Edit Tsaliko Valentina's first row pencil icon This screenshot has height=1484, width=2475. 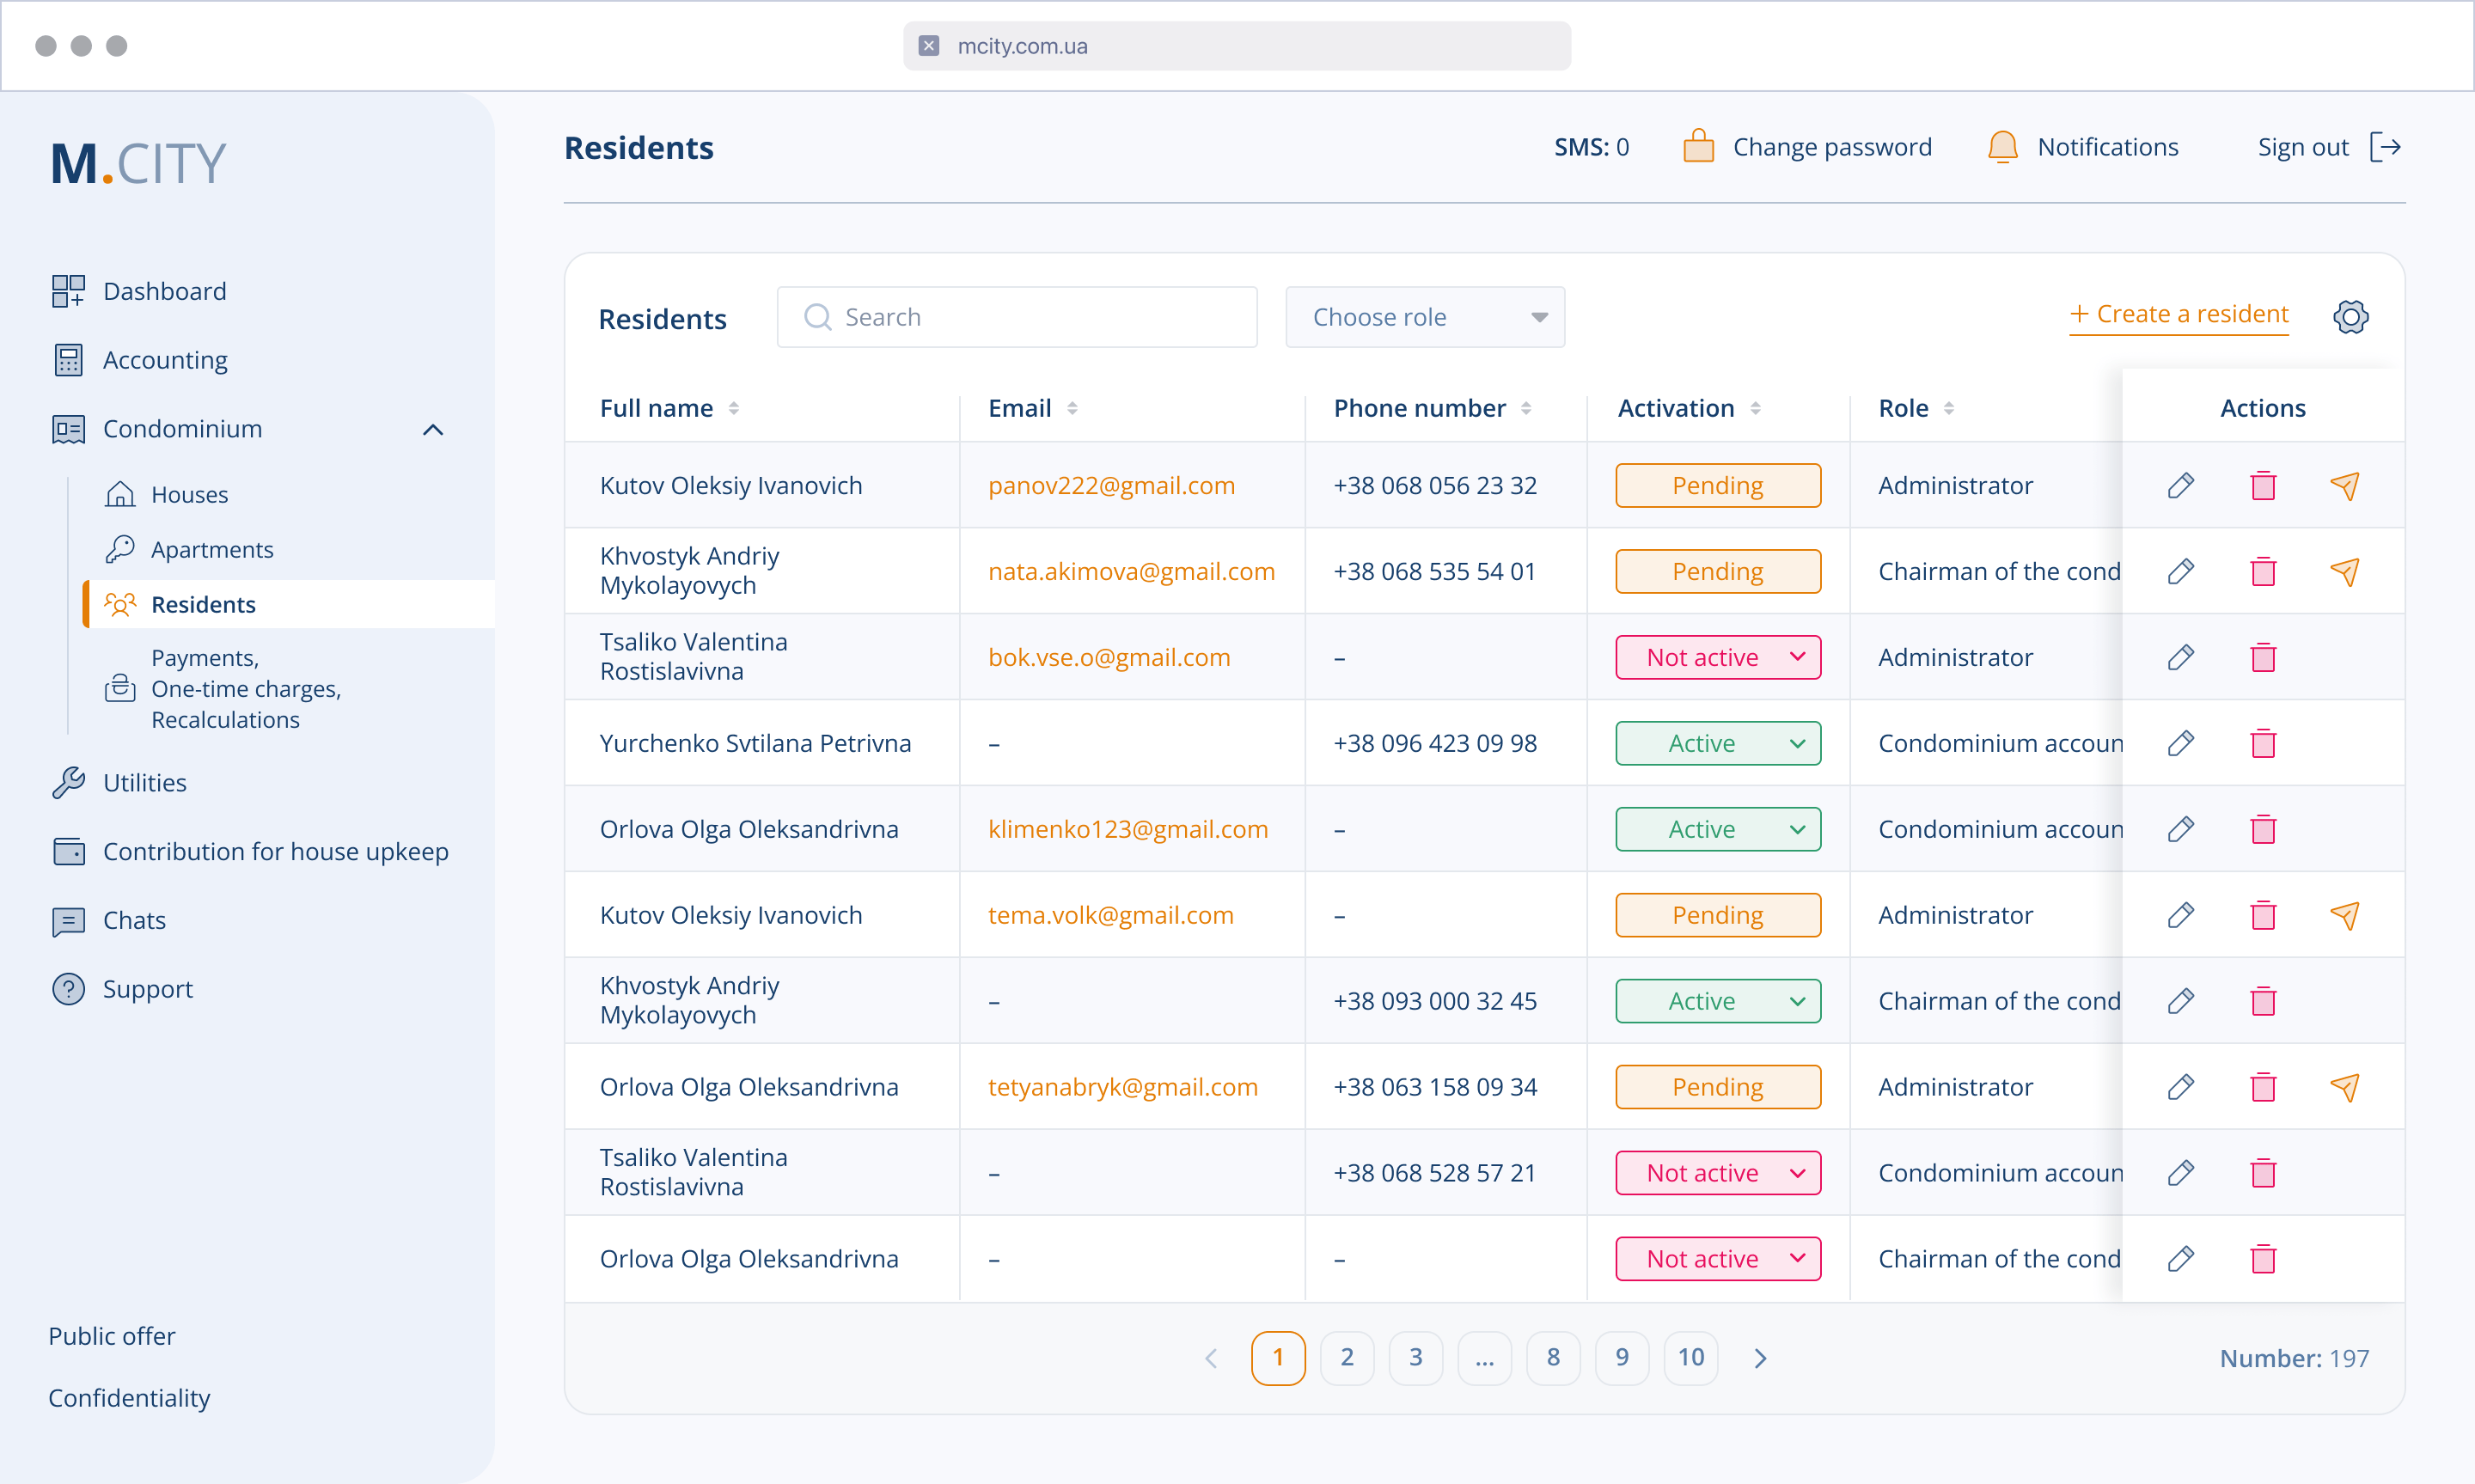coord(2180,657)
